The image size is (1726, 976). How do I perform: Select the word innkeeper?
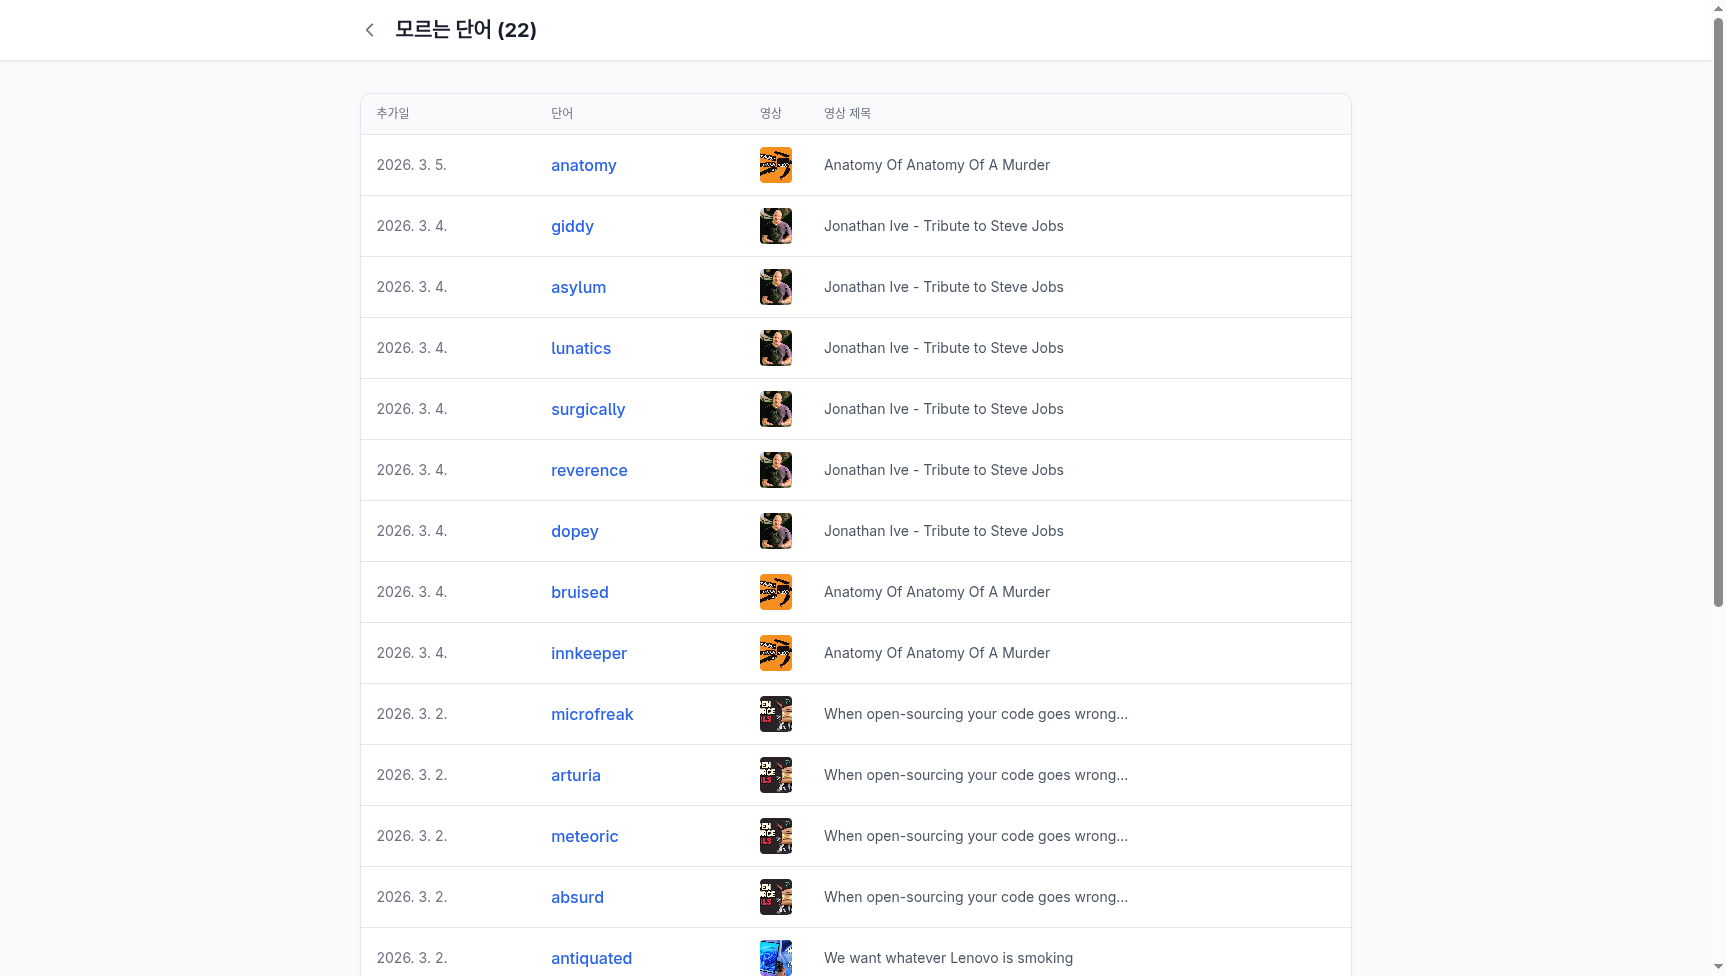(x=588, y=653)
